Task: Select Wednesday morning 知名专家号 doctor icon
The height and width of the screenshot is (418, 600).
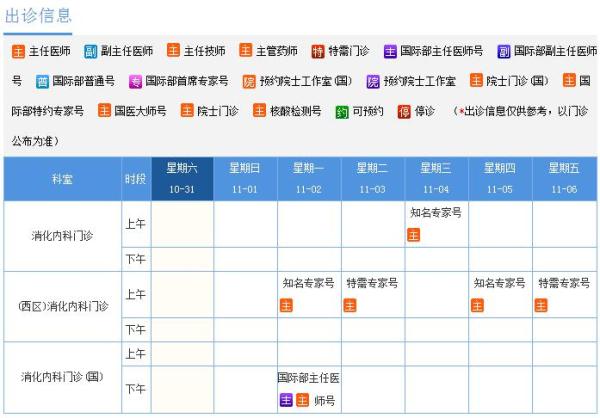Action: tap(413, 235)
